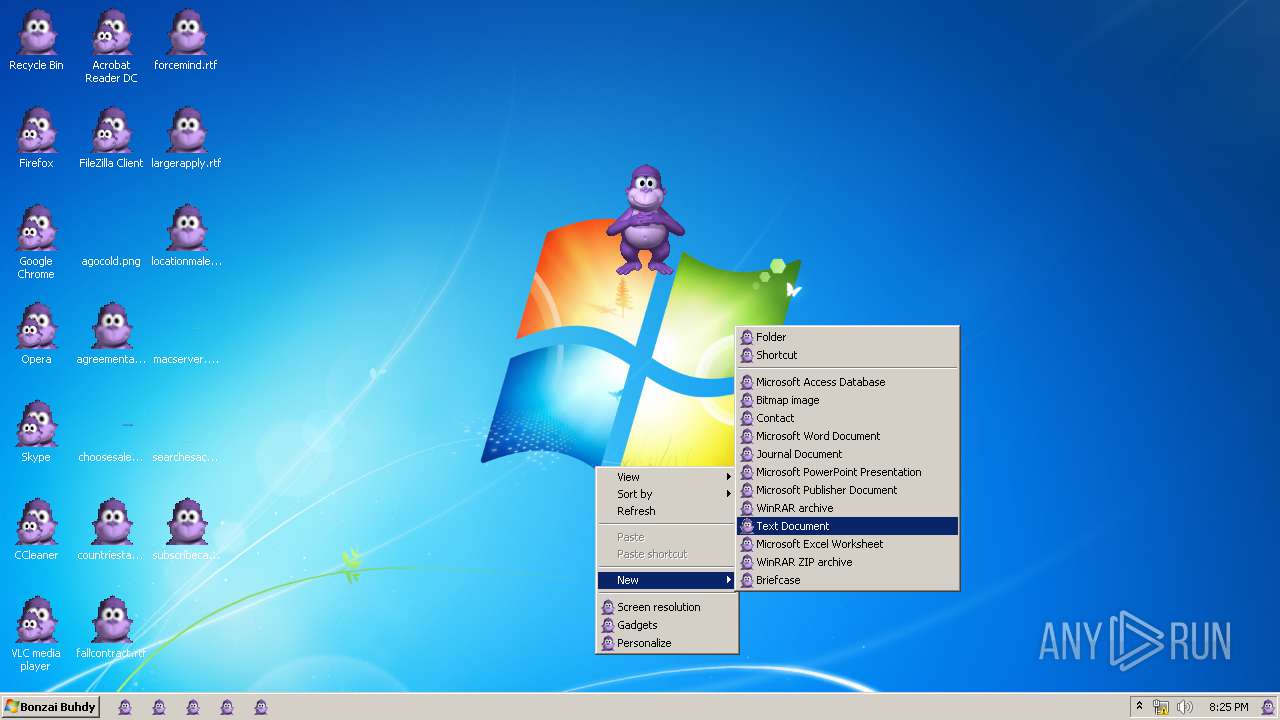Viewport: 1280px width, 720px height.
Task: Click the 8:25 PM taskbar clock
Action: click(1228, 707)
